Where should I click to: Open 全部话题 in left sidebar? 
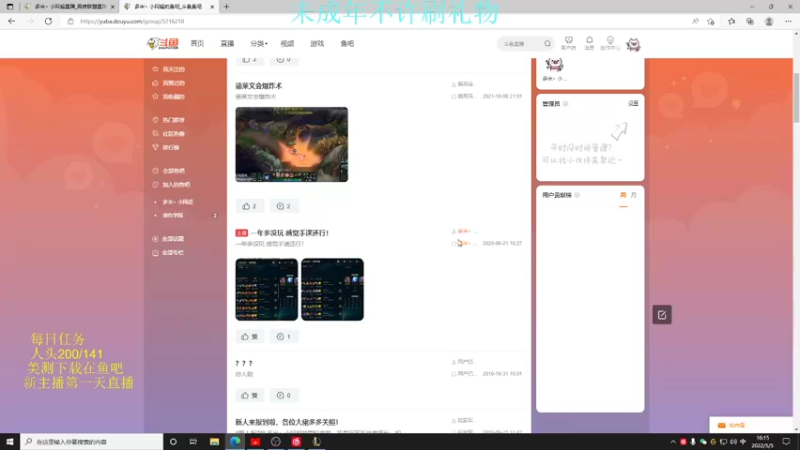pos(169,239)
